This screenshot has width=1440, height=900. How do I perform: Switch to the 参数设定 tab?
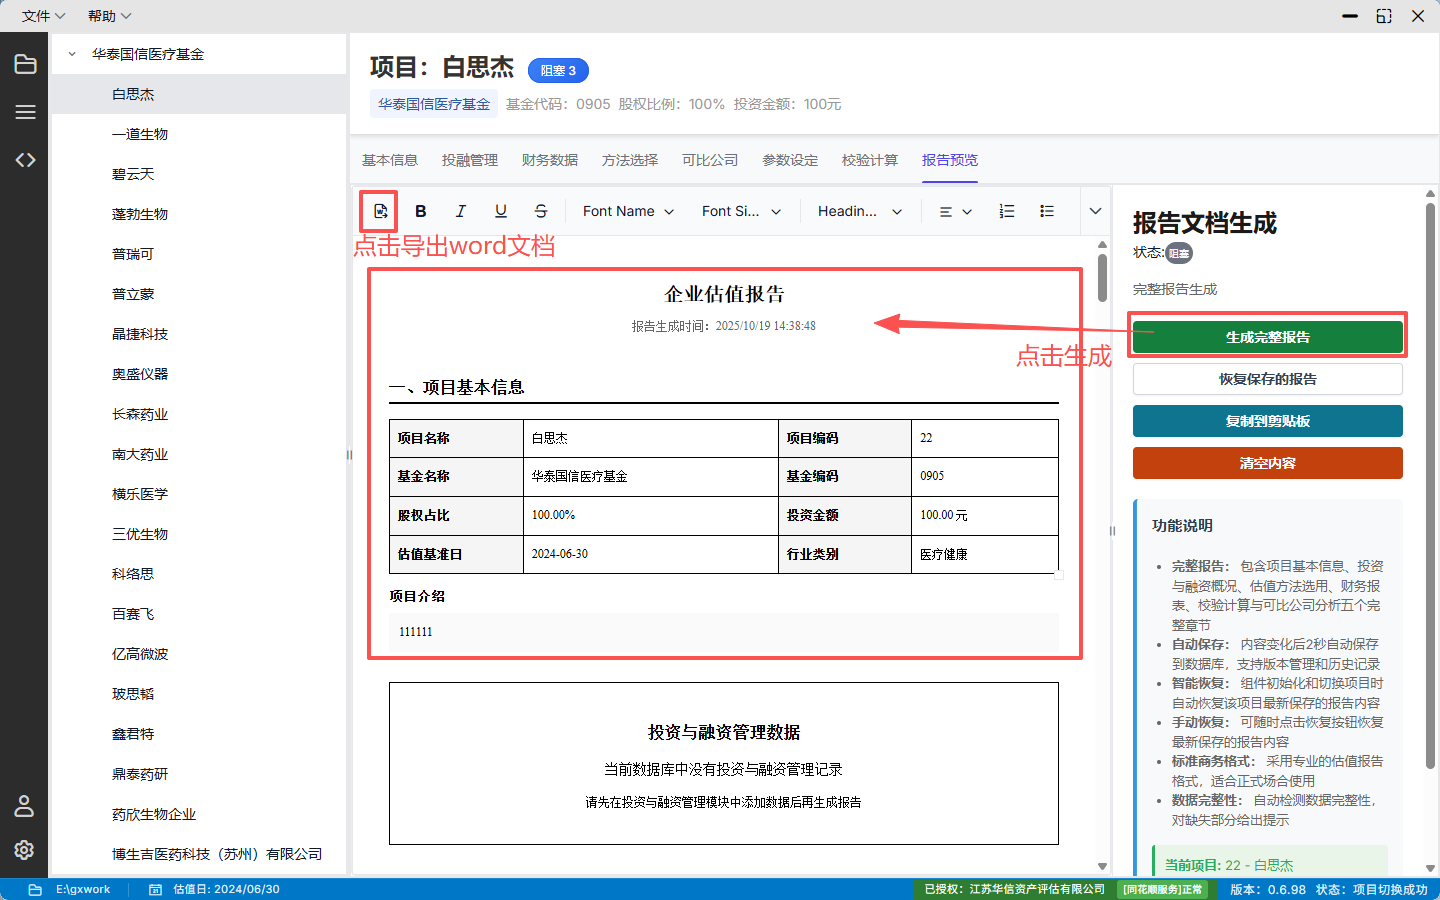pyautogui.click(x=790, y=160)
